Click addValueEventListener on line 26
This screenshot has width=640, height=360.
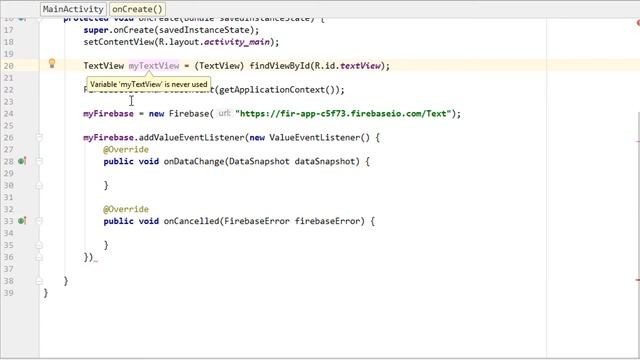pyautogui.click(x=191, y=138)
